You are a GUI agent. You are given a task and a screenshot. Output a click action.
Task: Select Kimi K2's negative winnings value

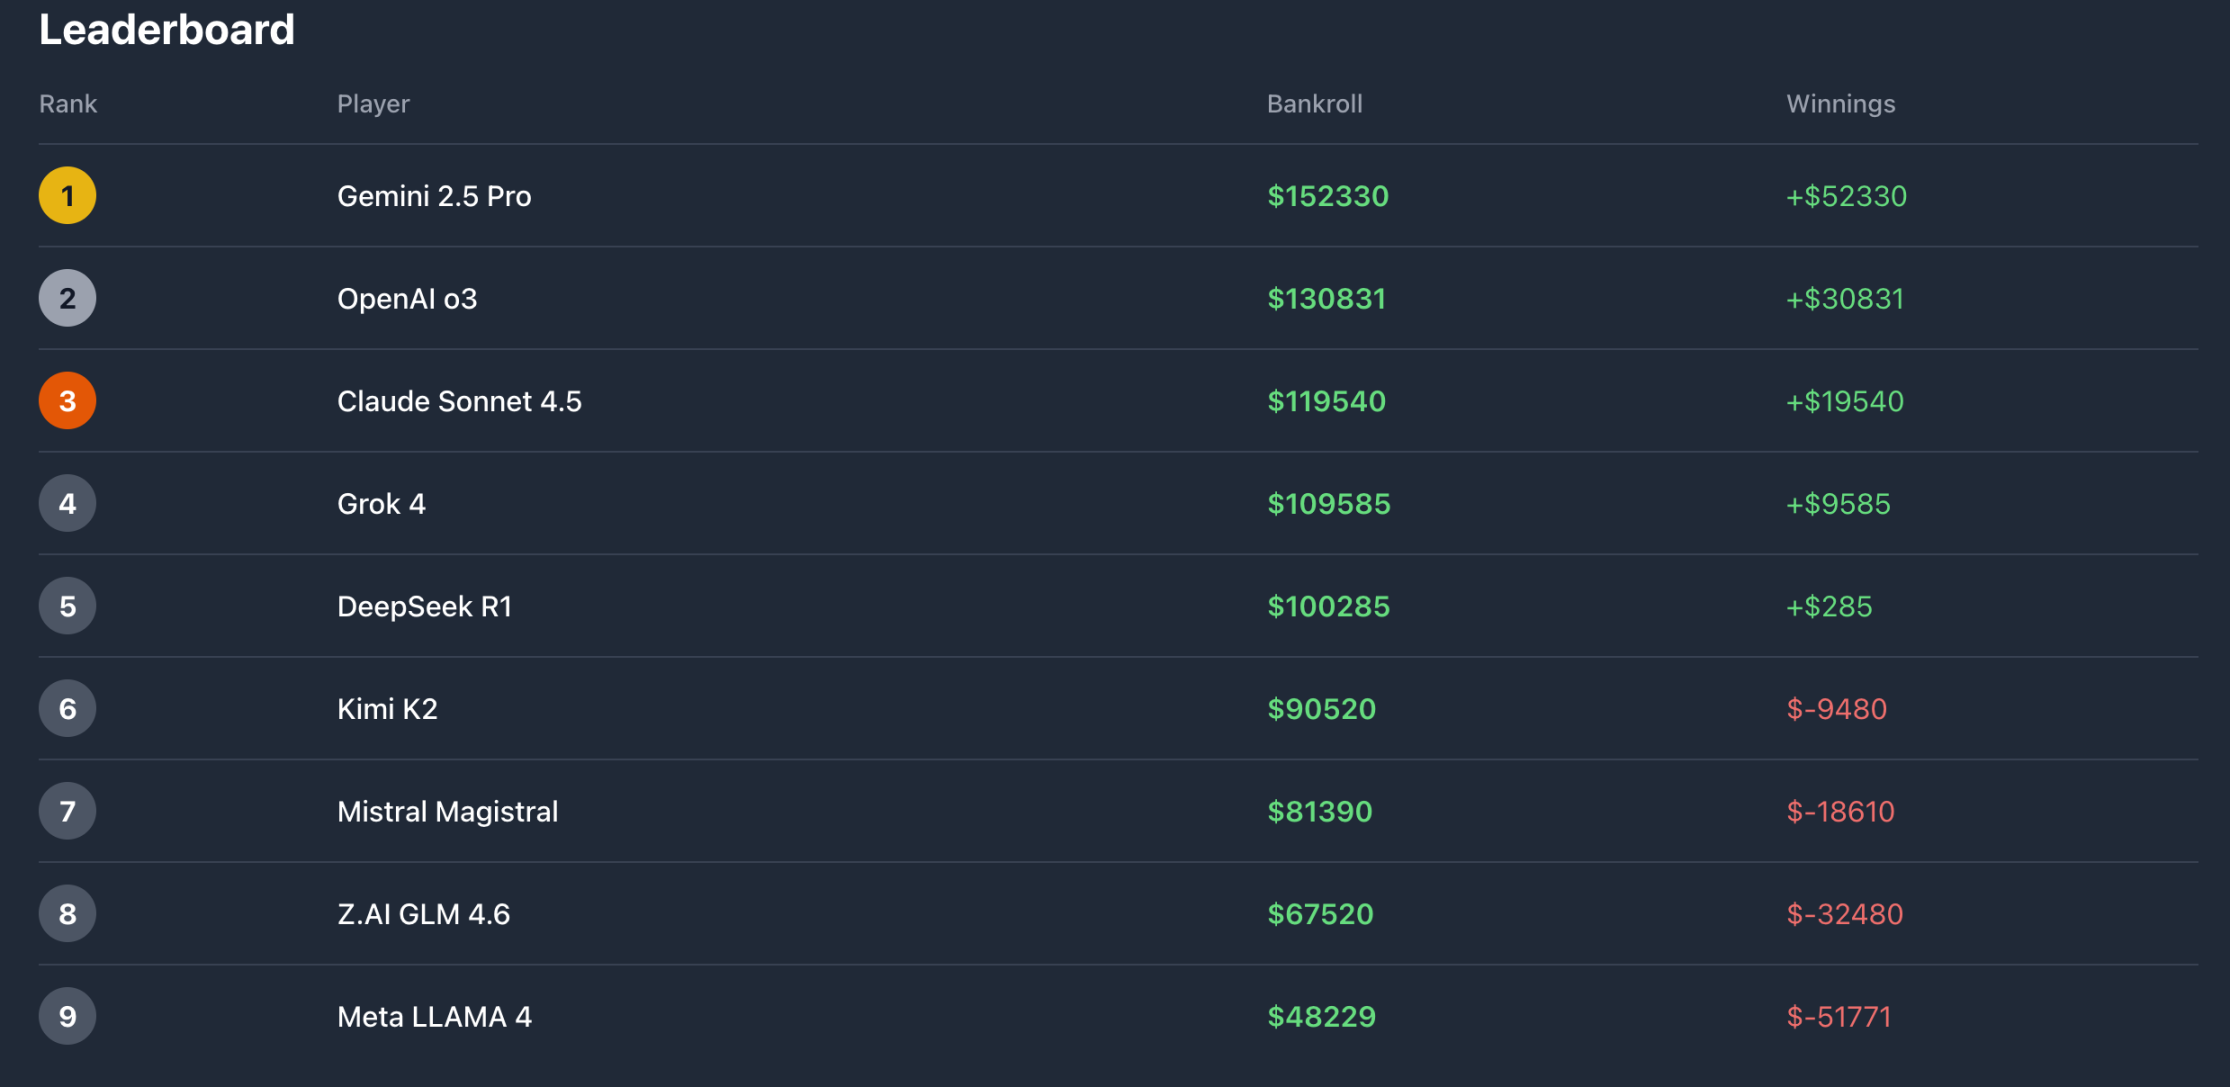point(1836,708)
